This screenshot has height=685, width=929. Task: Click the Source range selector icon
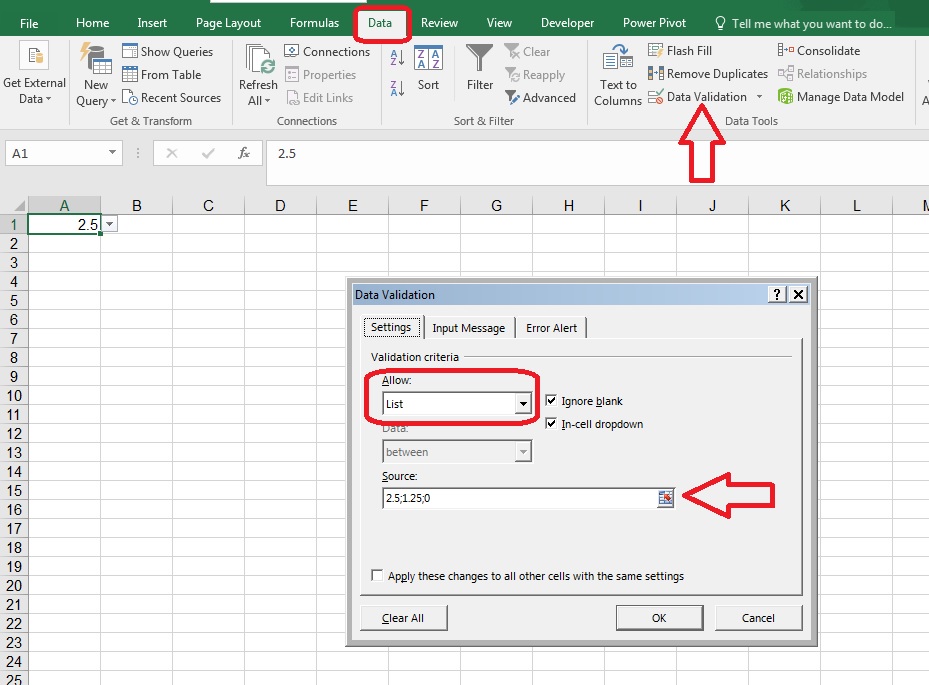[666, 498]
